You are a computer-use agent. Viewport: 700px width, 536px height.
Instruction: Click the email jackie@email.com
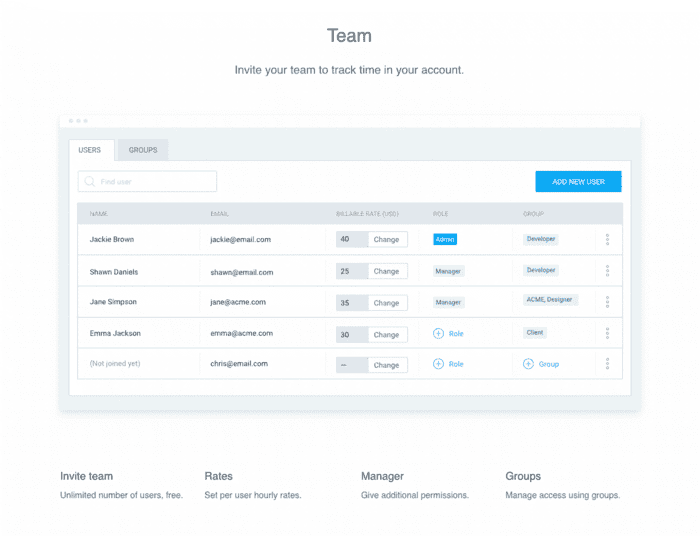coord(241,240)
